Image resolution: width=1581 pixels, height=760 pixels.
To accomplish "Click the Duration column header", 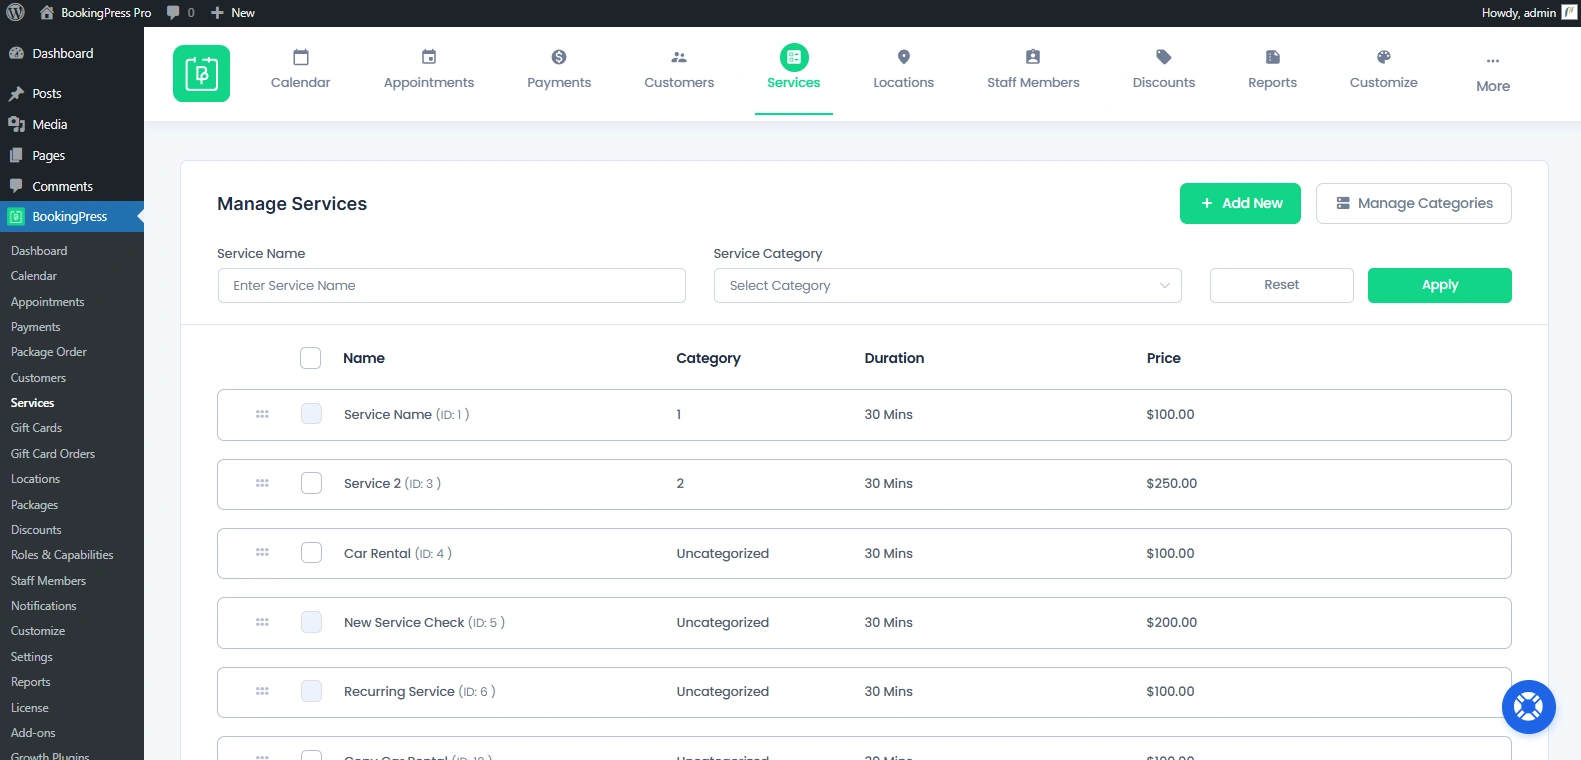I will 894,358.
